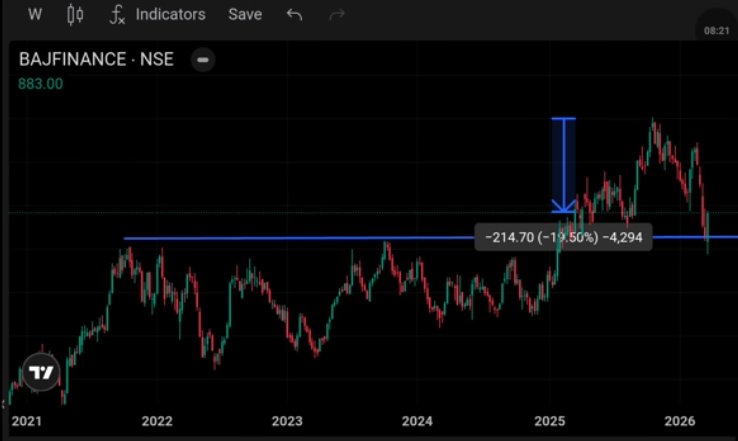Click the BAJFINANCE · NSE symbol title
Viewport: 738px width, 441px height.
pyautogui.click(x=96, y=59)
